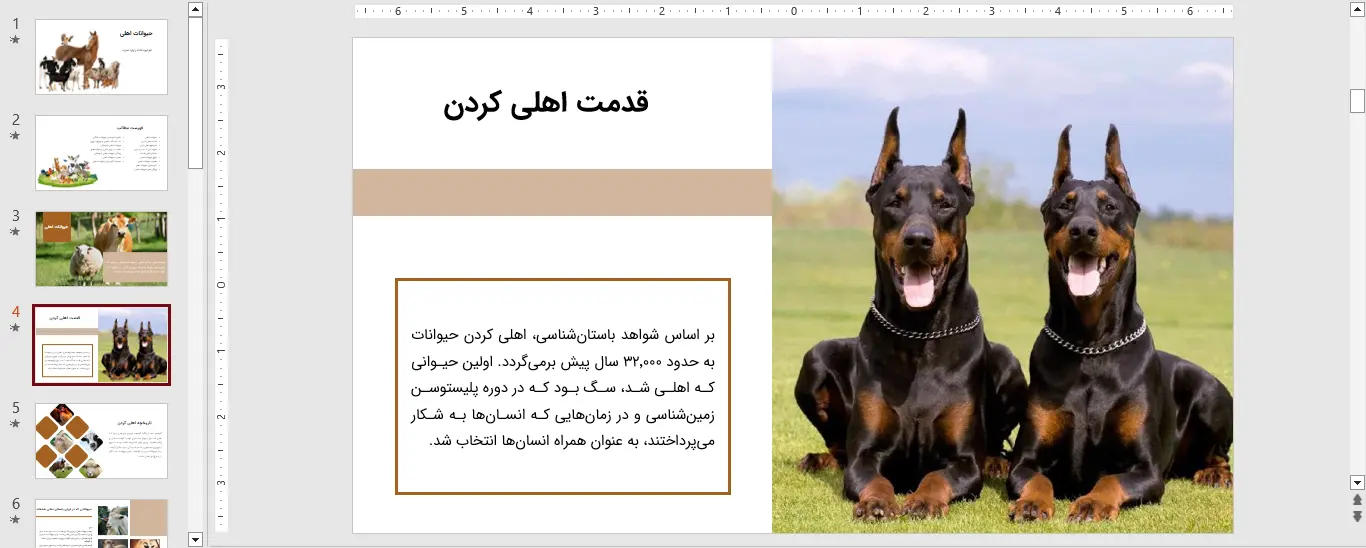Viewport: 1366px width, 548px height.
Task: Click the animation star icon under slide 1
Action: (x=15, y=40)
